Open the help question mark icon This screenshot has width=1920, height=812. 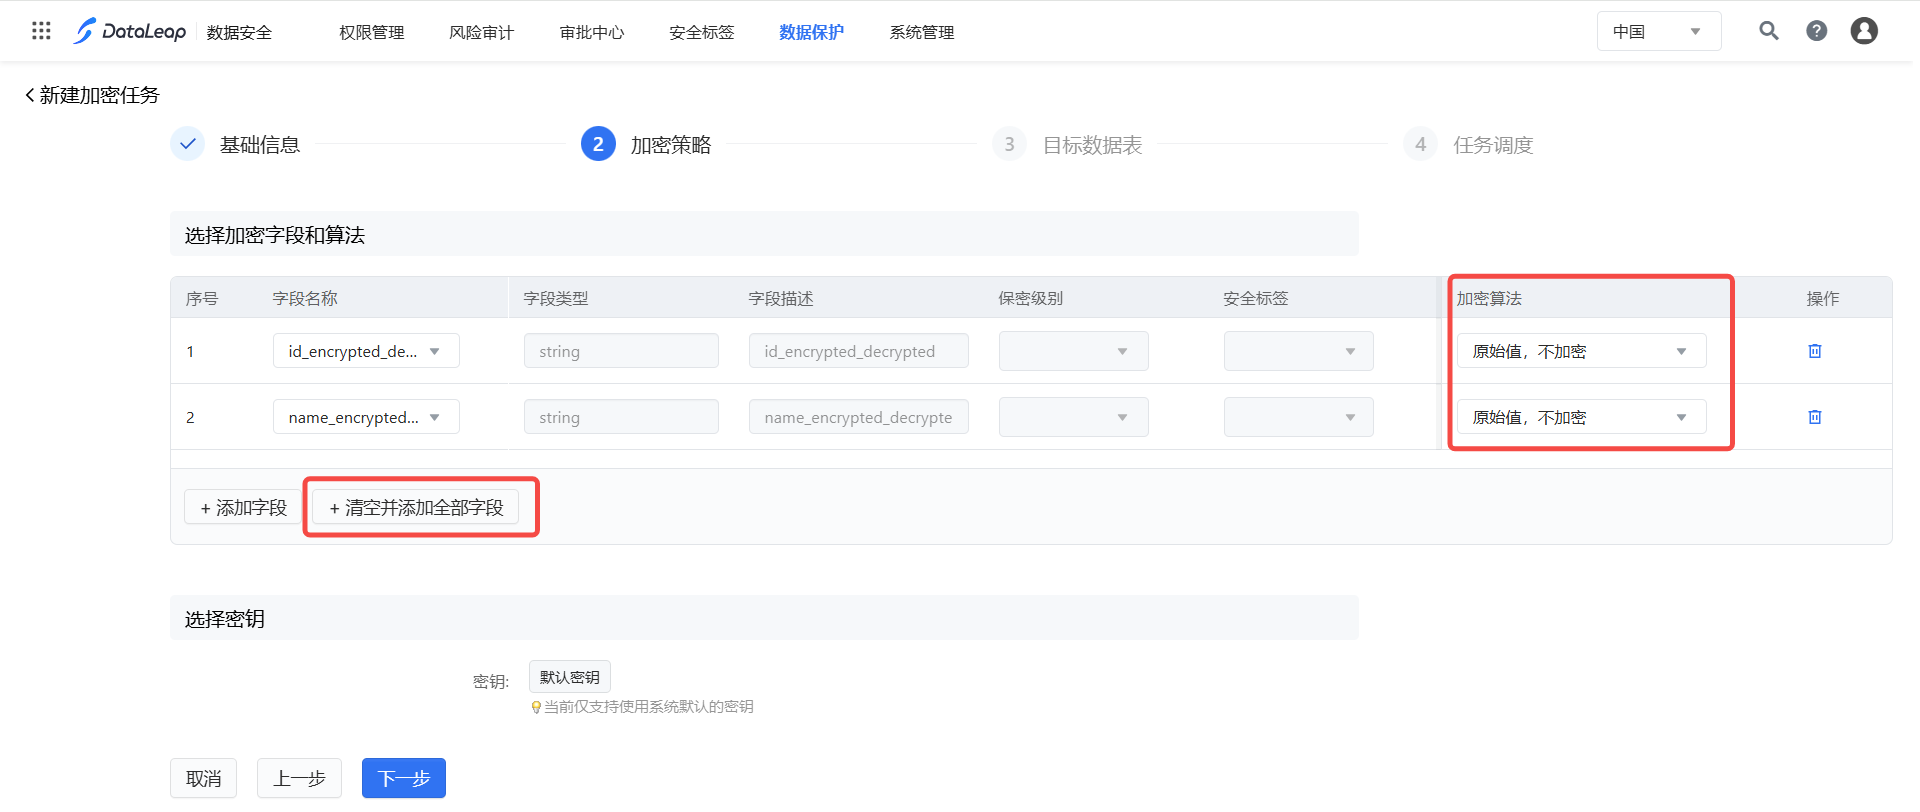pos(1816,31)
